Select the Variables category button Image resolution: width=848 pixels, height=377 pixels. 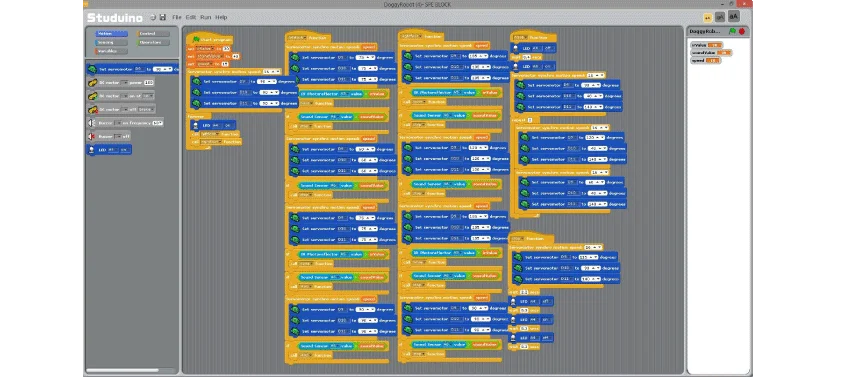(111, 51)
